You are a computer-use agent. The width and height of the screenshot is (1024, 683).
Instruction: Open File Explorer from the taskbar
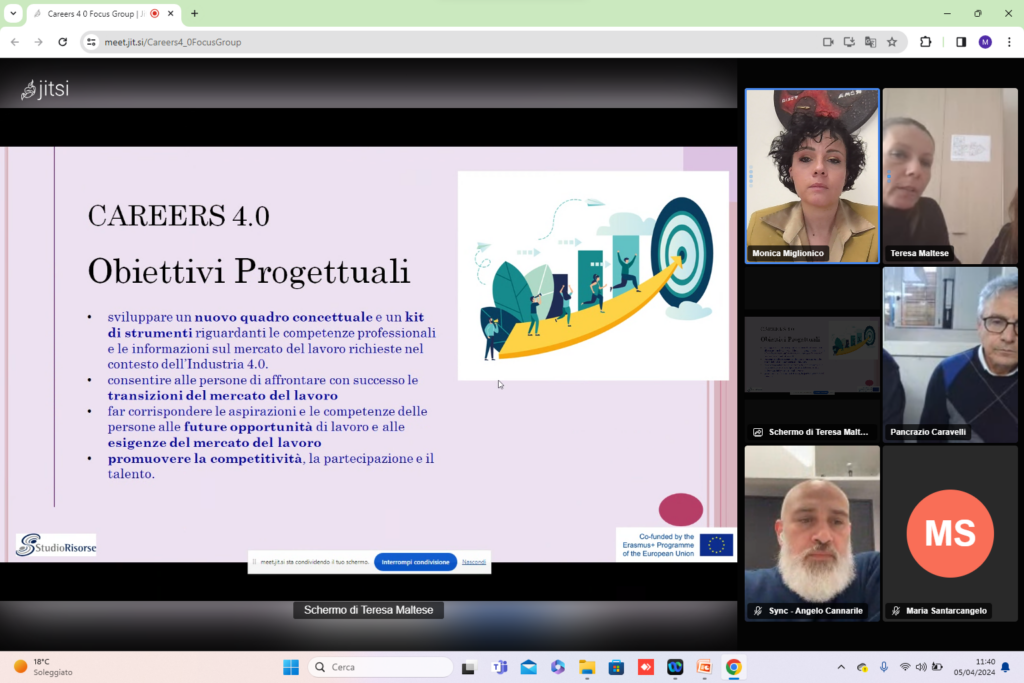(x=587, y=667)
